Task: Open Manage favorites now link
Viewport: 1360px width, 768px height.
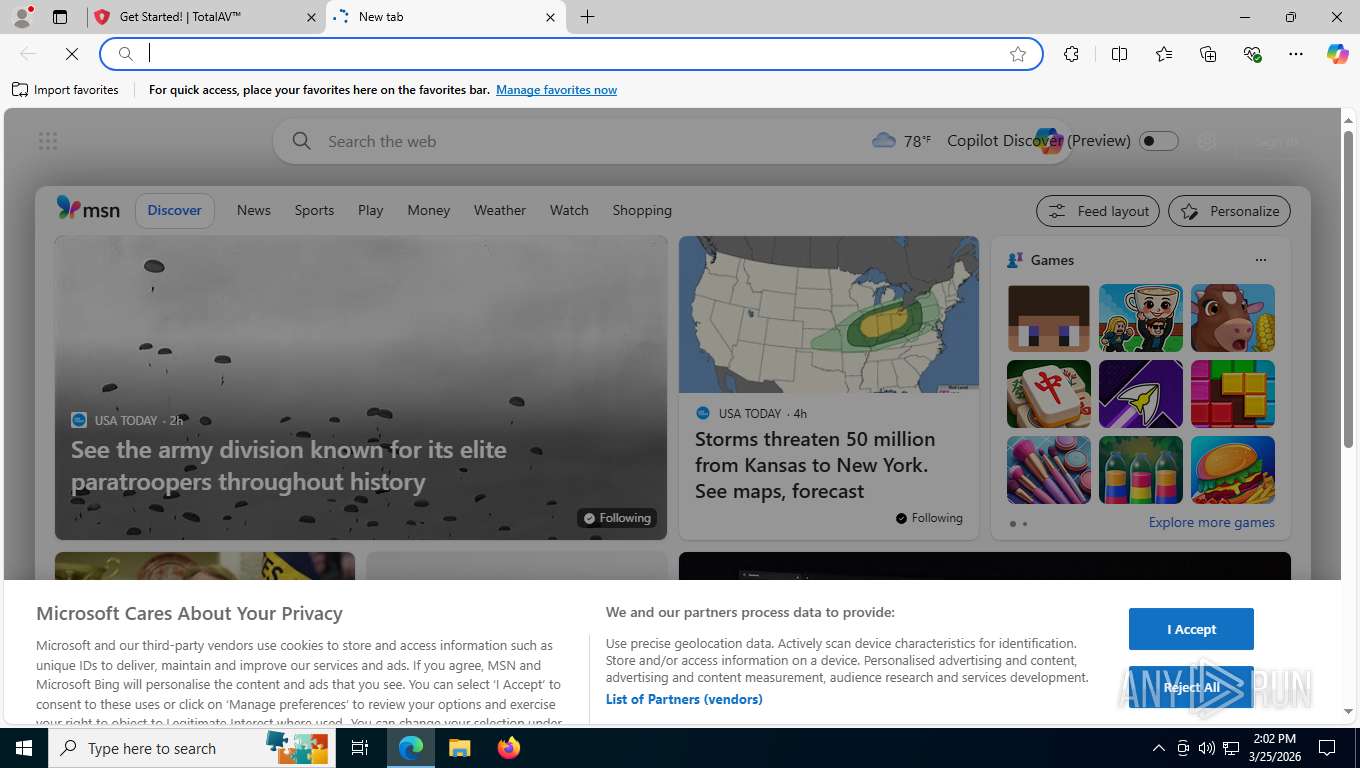Action: 556,90
